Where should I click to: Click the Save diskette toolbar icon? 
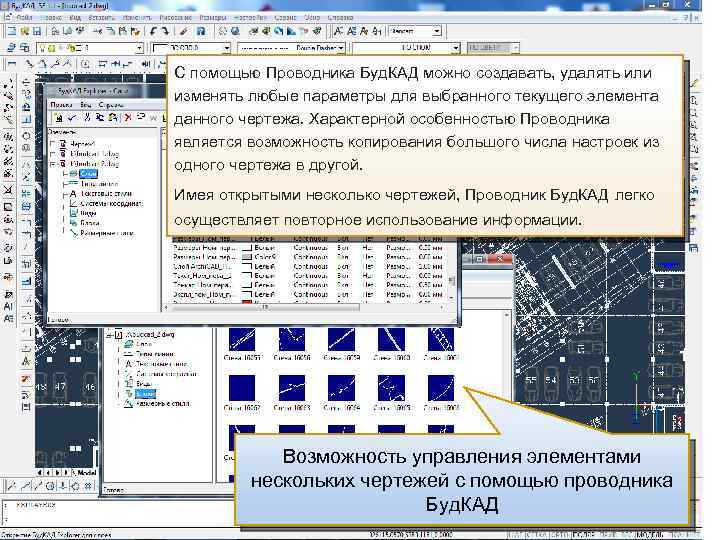coord(37,31)
